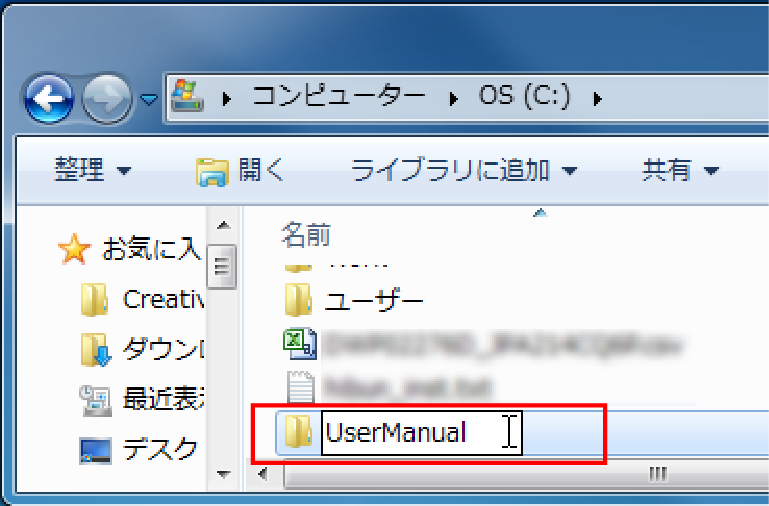This screenshot has height=506, width=769.
Task: Click the お気に入り star icon
Action: tap(74, 249)
